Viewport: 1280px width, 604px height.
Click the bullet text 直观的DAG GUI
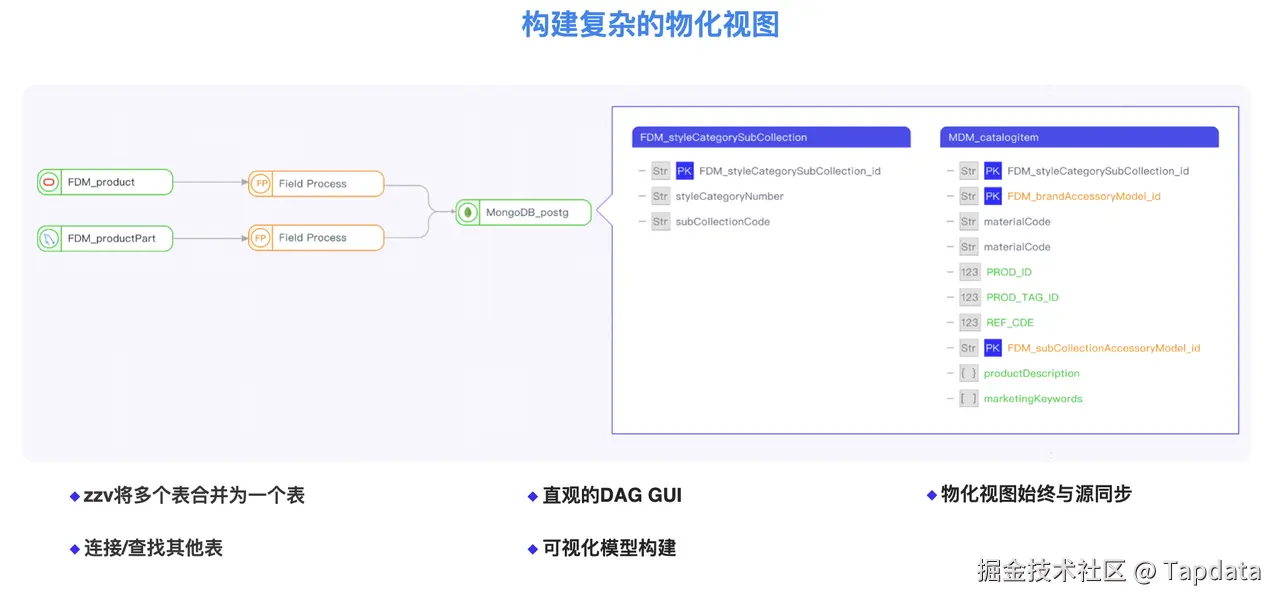(612, 495)
